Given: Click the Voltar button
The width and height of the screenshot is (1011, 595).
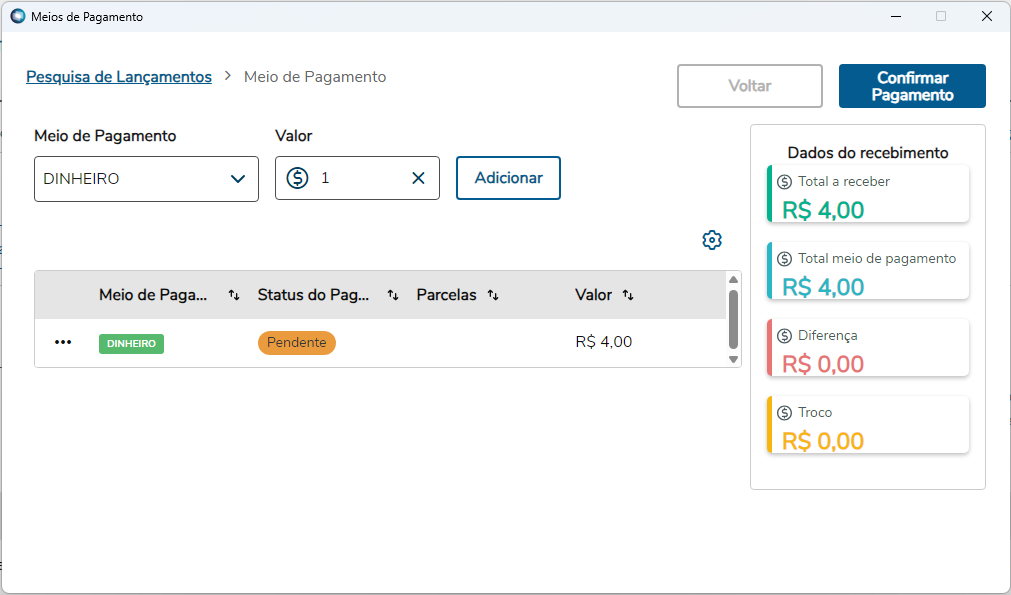Looking at the screenshot, I should coord(750,86).
